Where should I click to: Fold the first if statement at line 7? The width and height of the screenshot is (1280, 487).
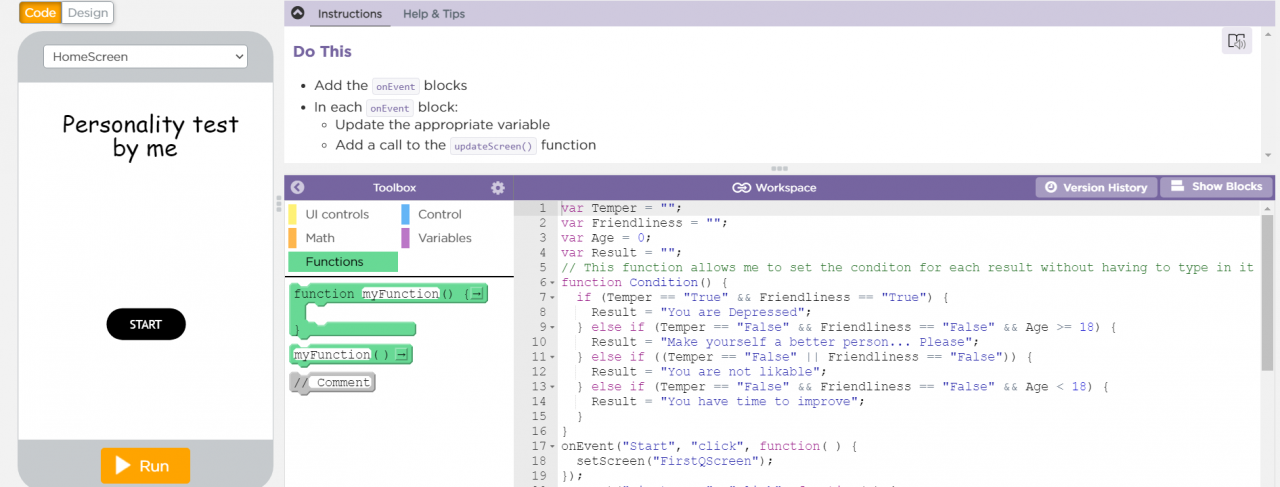(553, 298)
